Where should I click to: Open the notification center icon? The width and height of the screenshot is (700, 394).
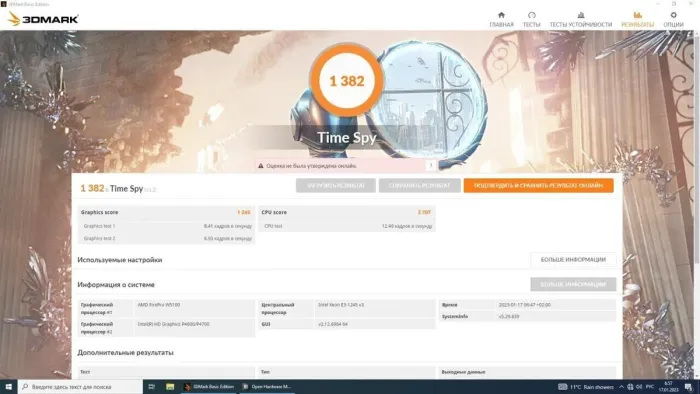[689, 387]
